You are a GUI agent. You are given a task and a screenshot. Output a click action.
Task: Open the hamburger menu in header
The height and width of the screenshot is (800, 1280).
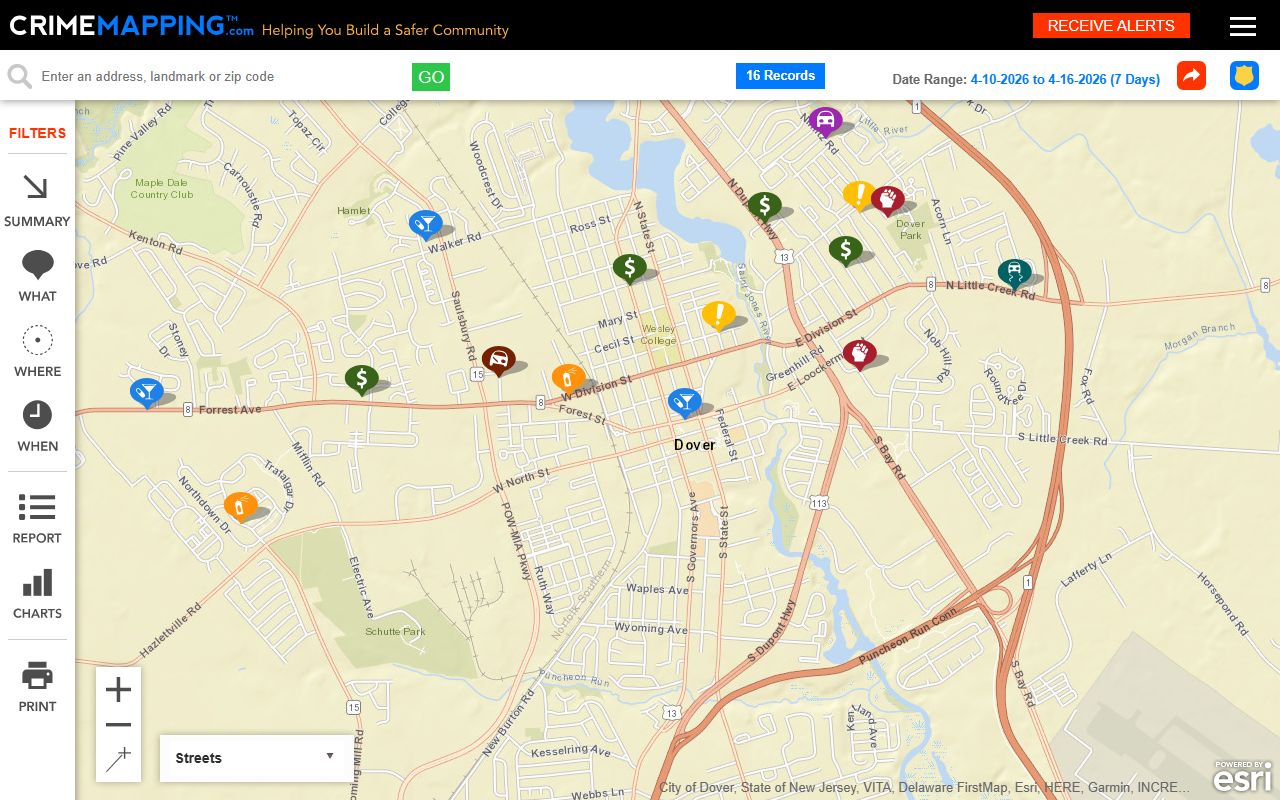click(x=1243, y=26)
